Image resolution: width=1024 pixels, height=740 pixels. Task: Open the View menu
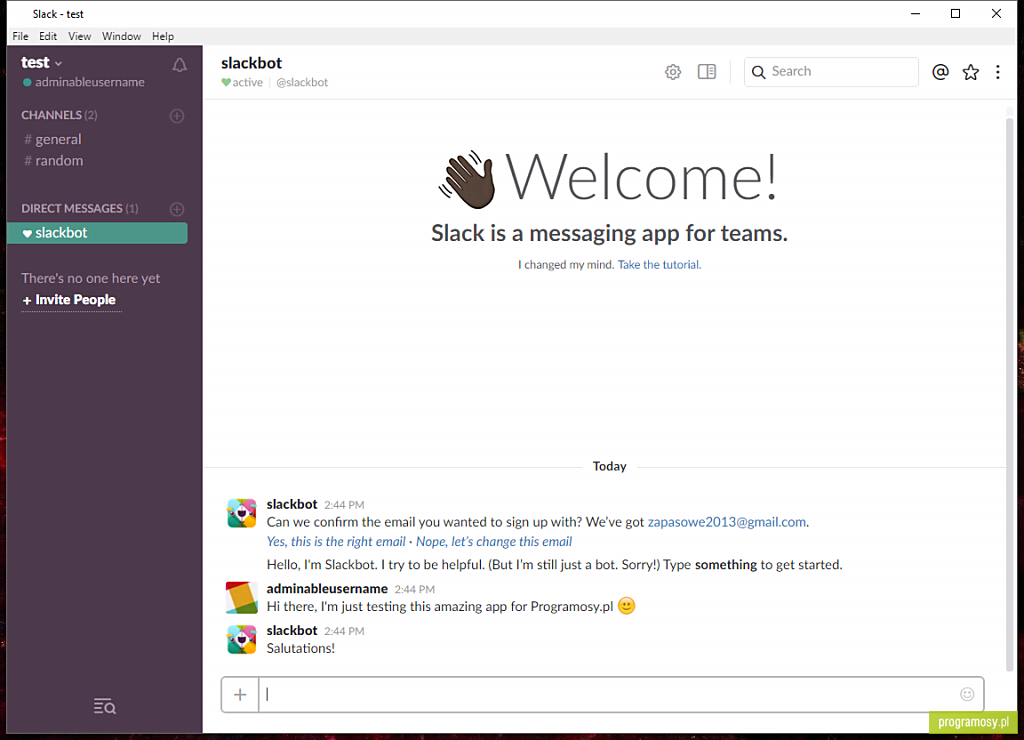[80, 37]
